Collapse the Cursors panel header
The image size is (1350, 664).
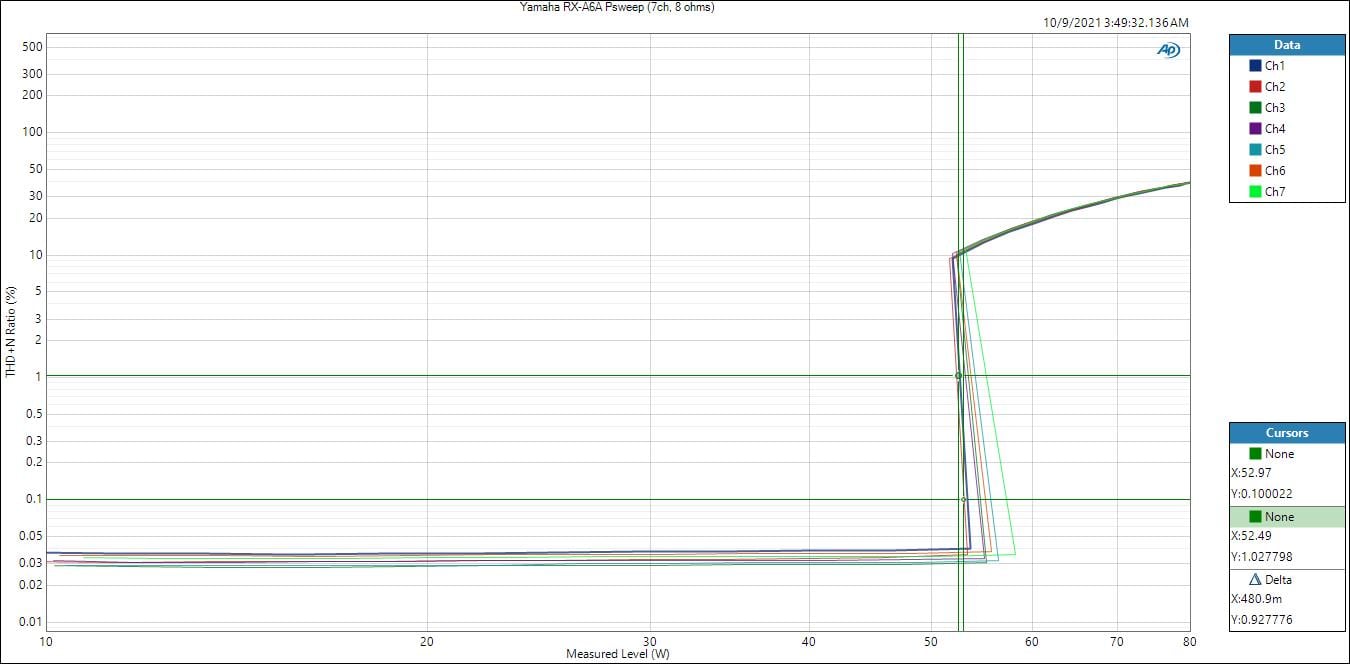click(x=1286, y=433)
